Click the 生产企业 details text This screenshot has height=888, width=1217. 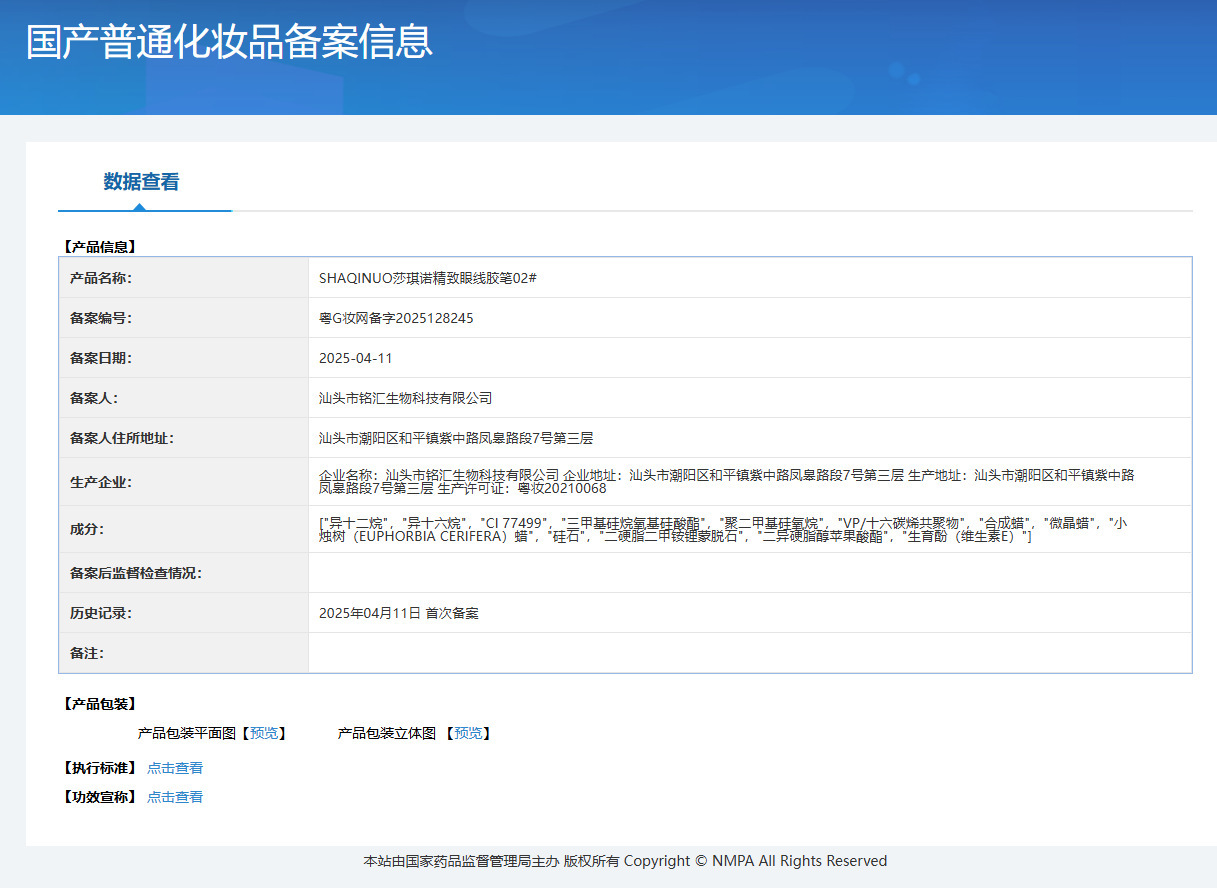727,481
